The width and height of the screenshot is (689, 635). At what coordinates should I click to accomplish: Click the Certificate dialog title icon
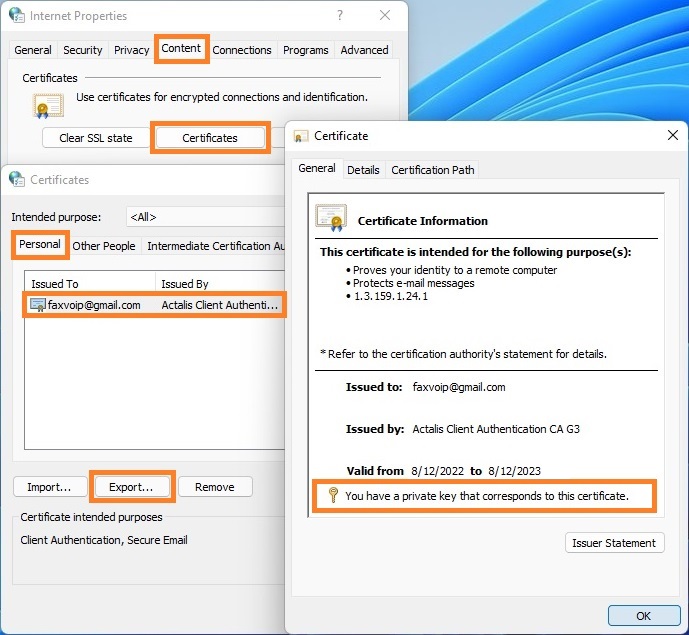(x=301, y=136)
